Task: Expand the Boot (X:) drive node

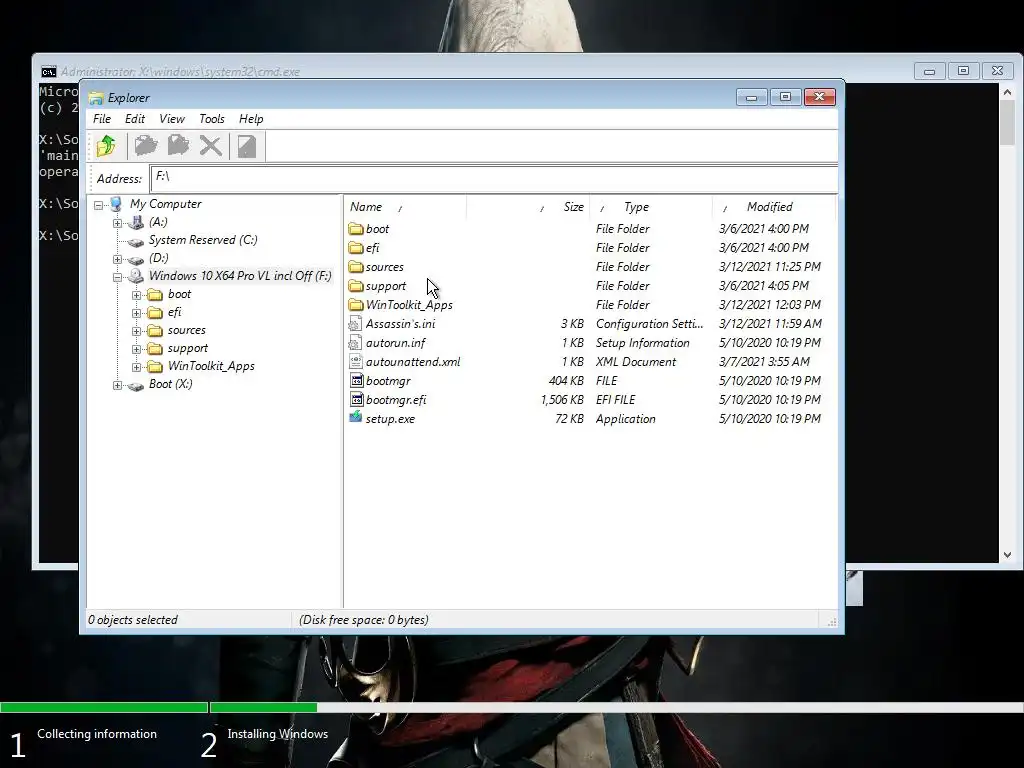Action: [118, 385]
